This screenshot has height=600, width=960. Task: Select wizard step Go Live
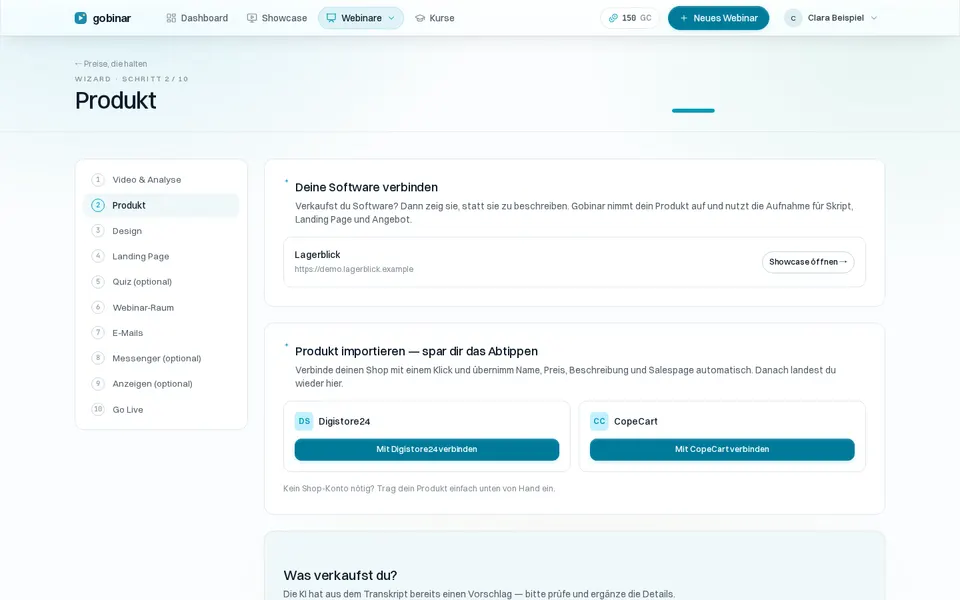[x=161, y=409]
